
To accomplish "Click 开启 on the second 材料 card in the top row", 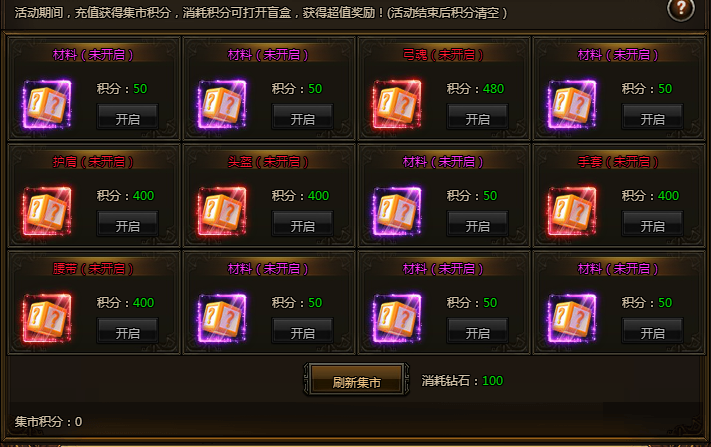I will pyautogui.click(x=302, y=117).
